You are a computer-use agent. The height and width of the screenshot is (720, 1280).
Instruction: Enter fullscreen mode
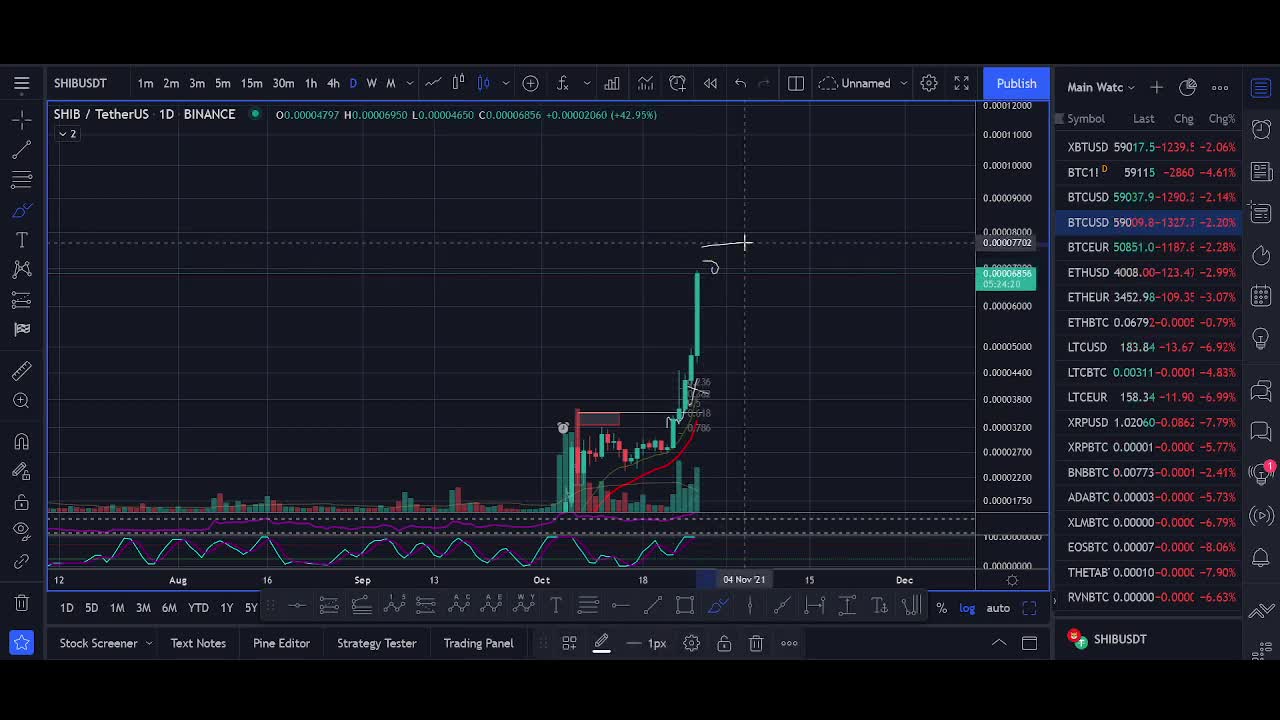pyautogui.click(x=961, y=83)
